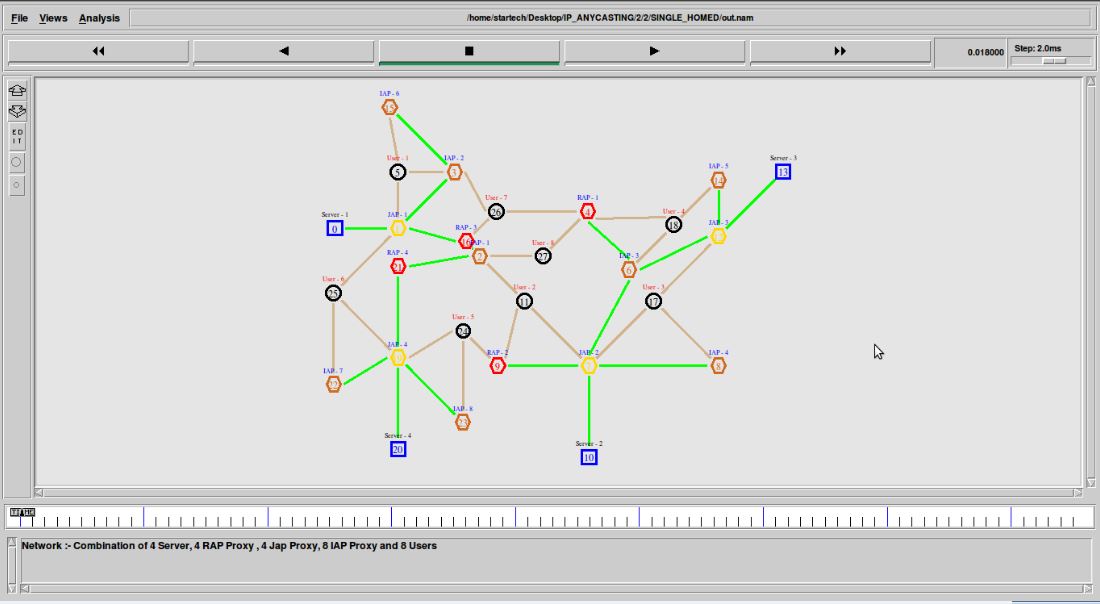This screenshot has width=1100, height=604.
Task: Select User - 7 node 26
Action: tap(496, 211)
